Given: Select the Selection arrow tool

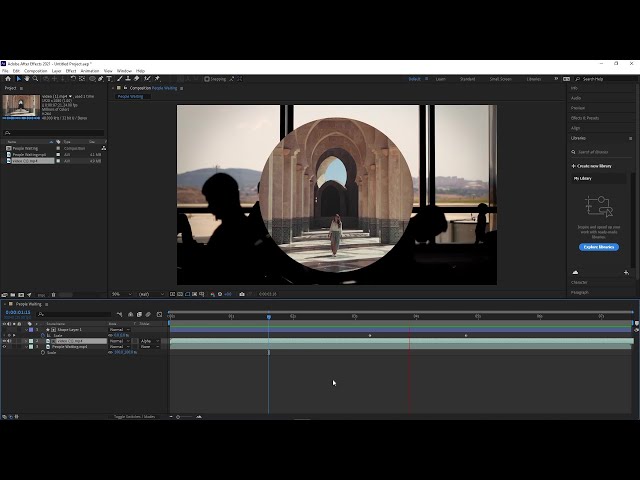Looking at the screenshot, I should coord(18,79).
